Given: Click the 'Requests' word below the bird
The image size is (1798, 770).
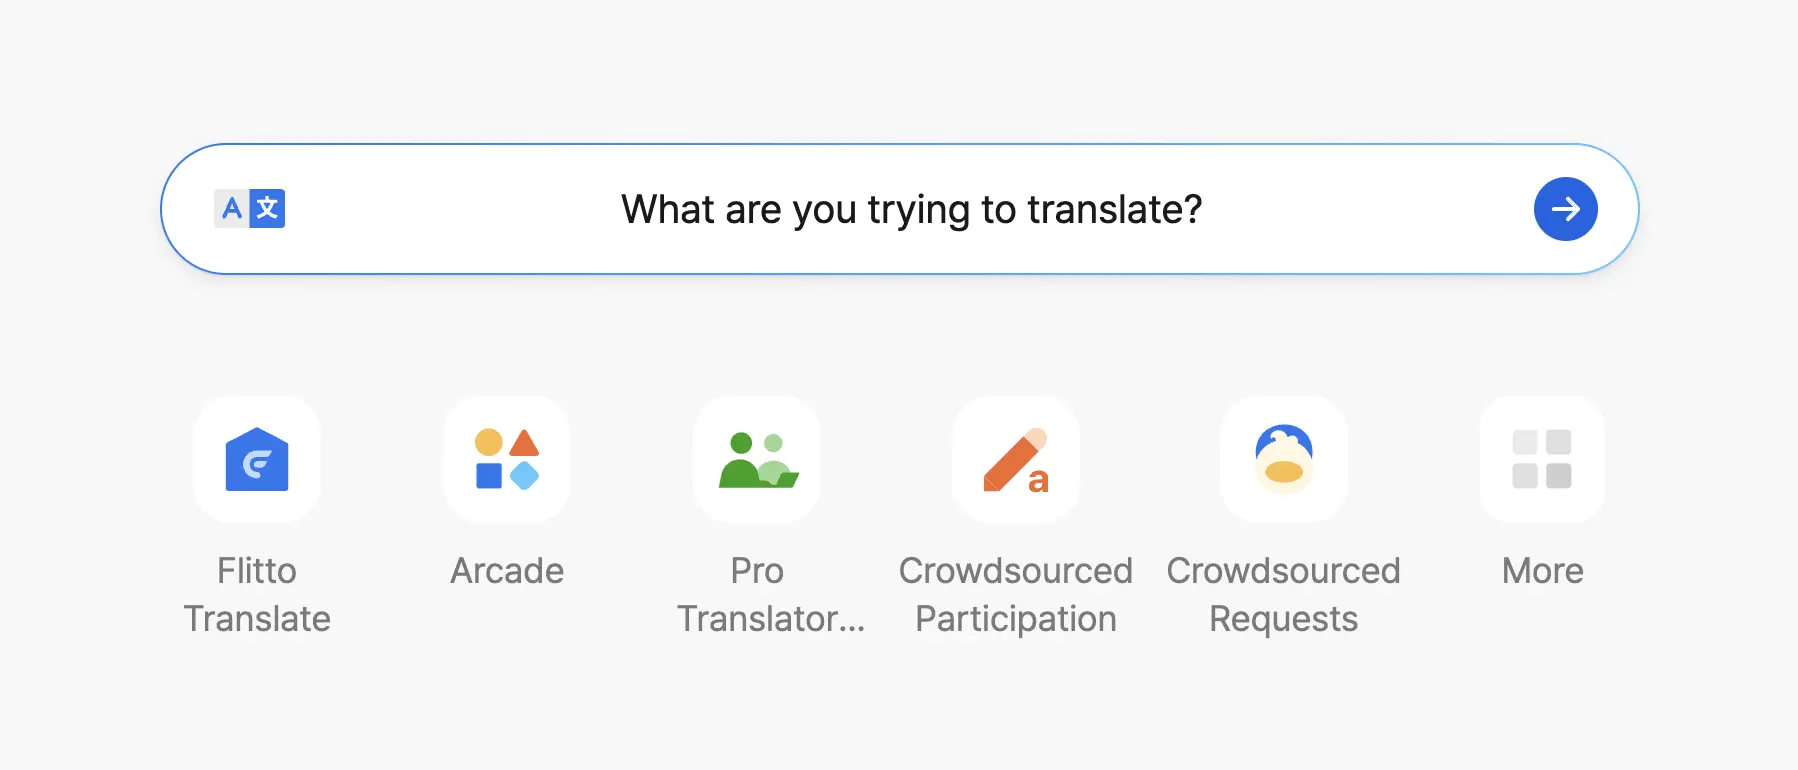Looking at the screenshot, I should click(x=1284, y=619).
